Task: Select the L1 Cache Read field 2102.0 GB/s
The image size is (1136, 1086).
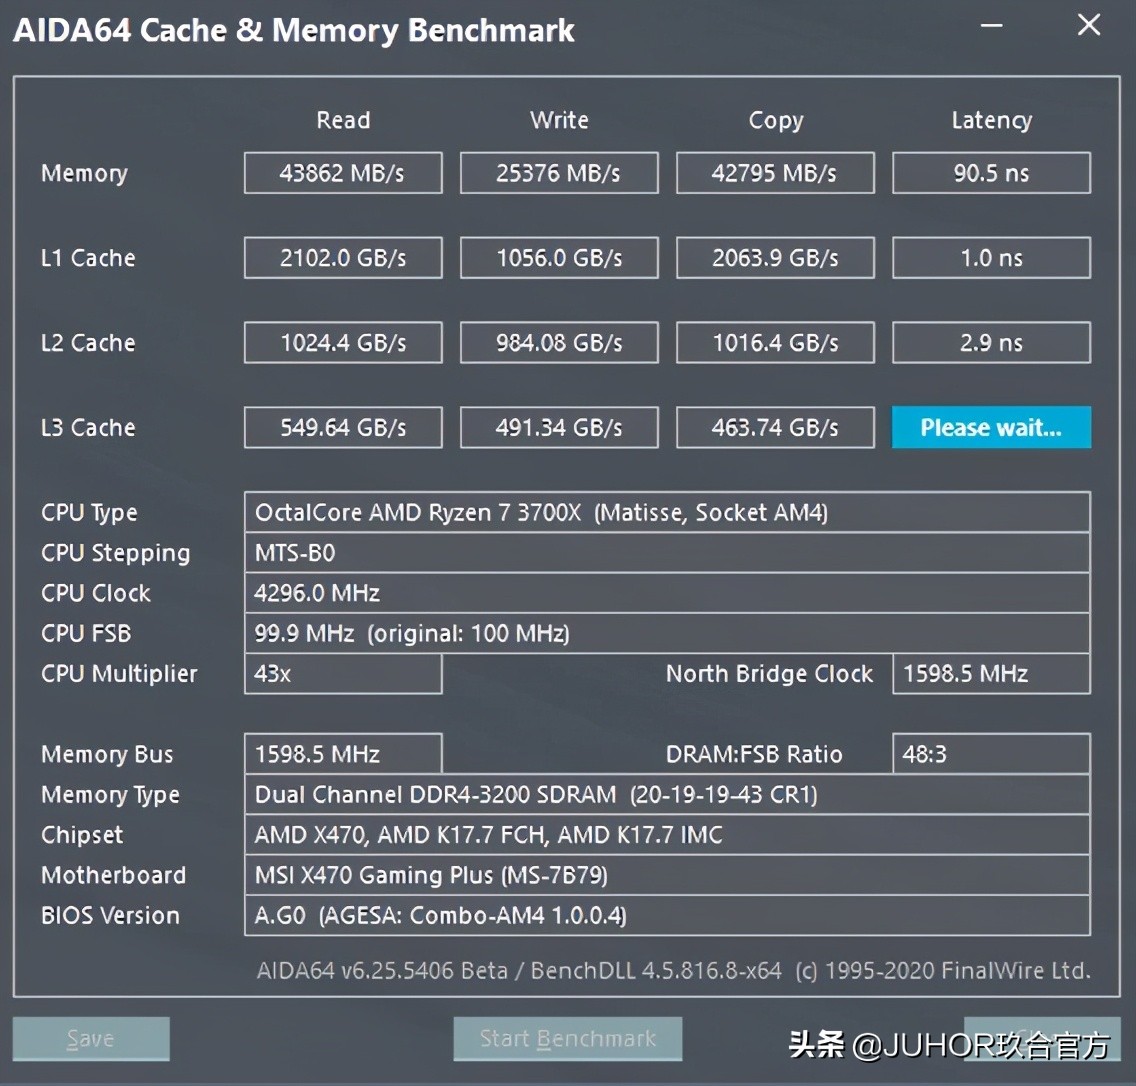Action: tap(342, 257)
